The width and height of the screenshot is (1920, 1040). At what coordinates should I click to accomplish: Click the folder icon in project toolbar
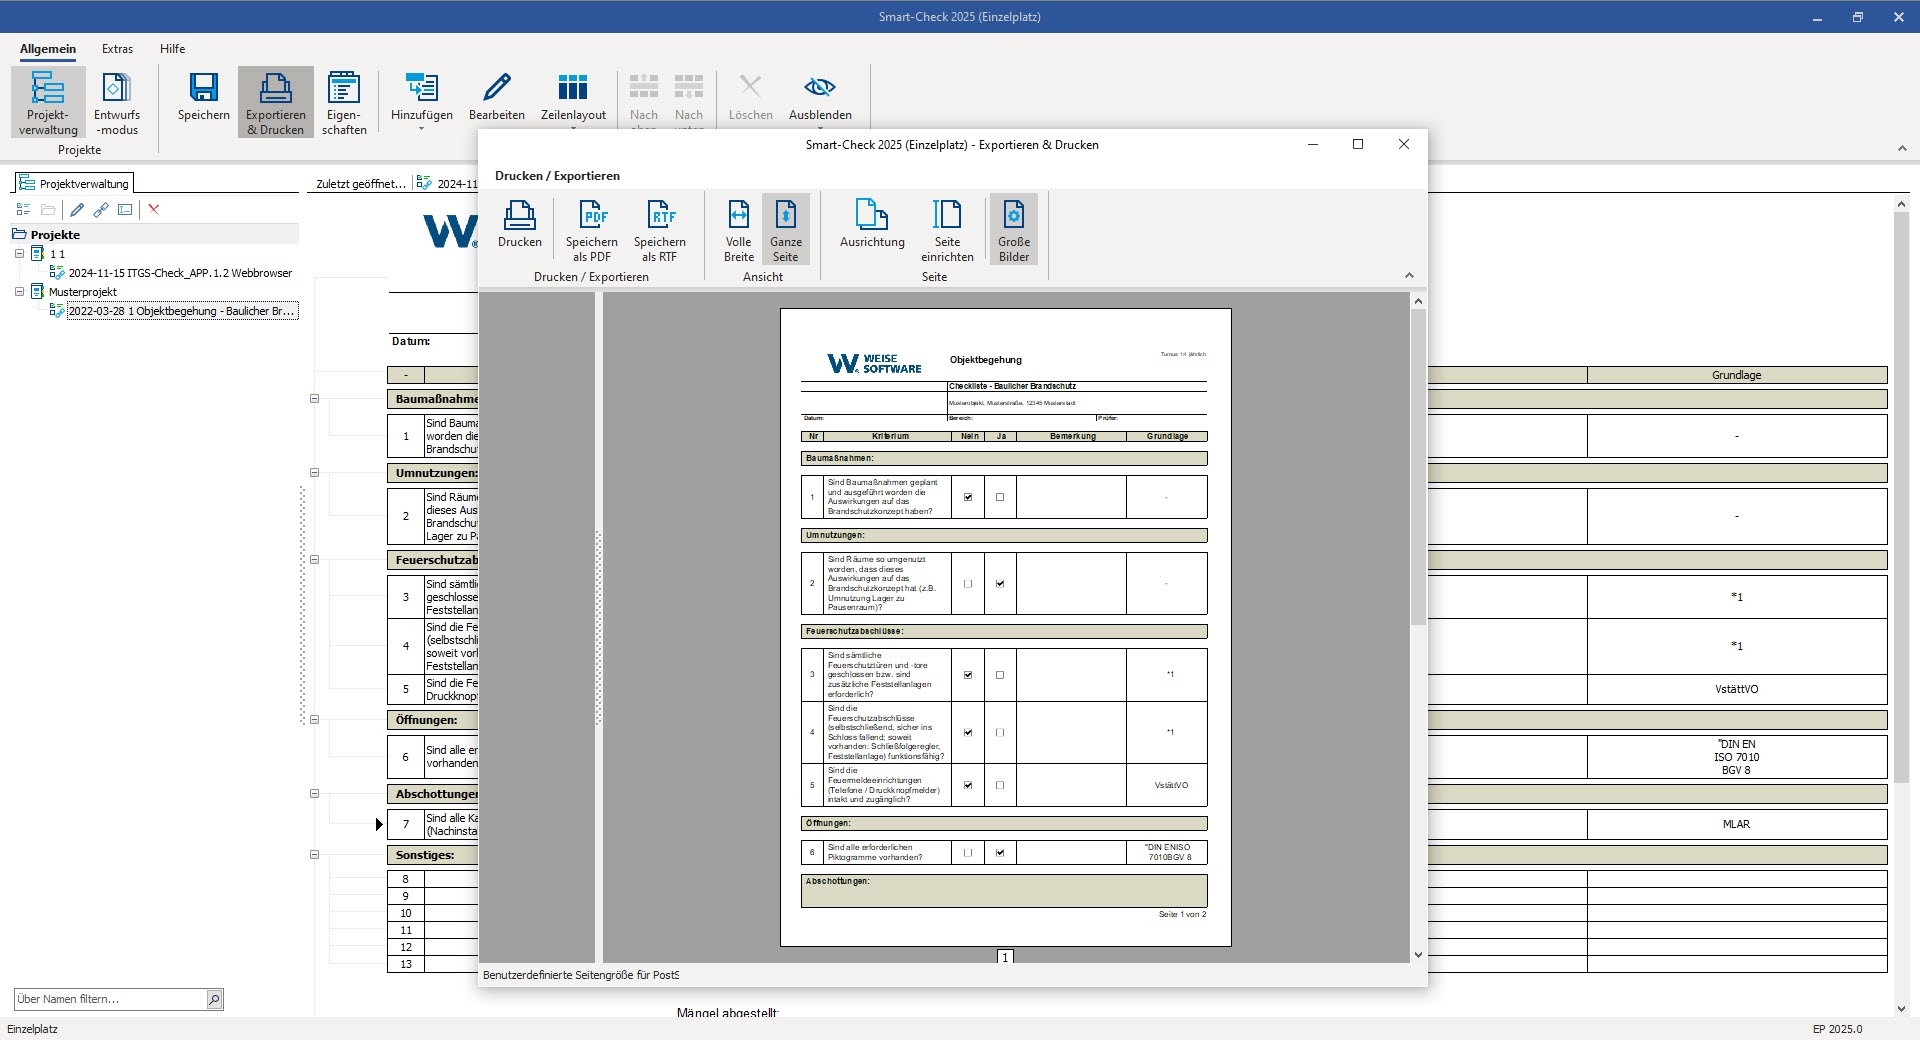pyautogui.click(x=48, y=210)
